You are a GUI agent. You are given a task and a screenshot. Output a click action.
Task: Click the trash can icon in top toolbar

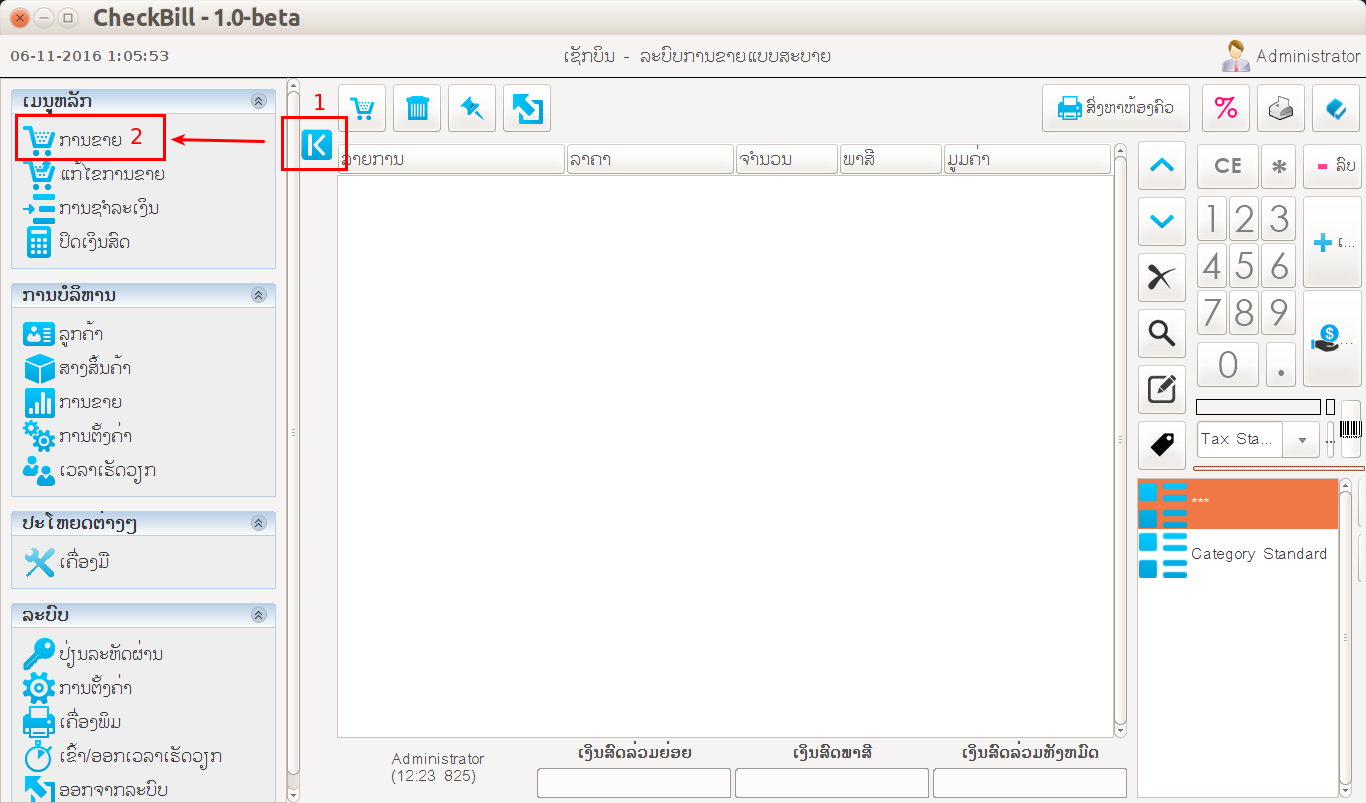click(417, 108)
